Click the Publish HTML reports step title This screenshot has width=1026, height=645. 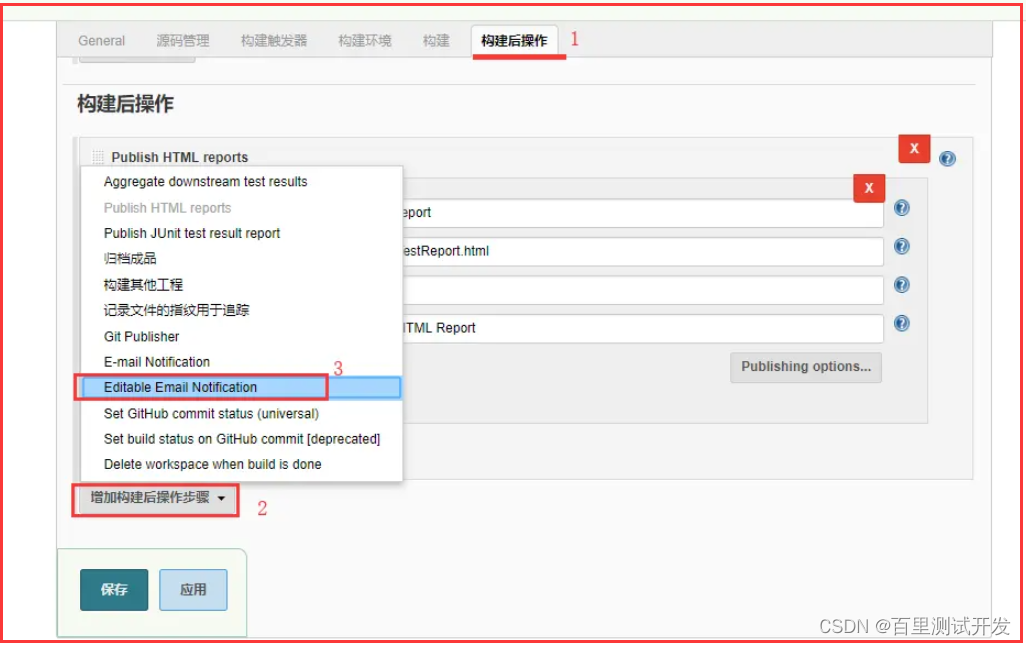pos(179,158)
